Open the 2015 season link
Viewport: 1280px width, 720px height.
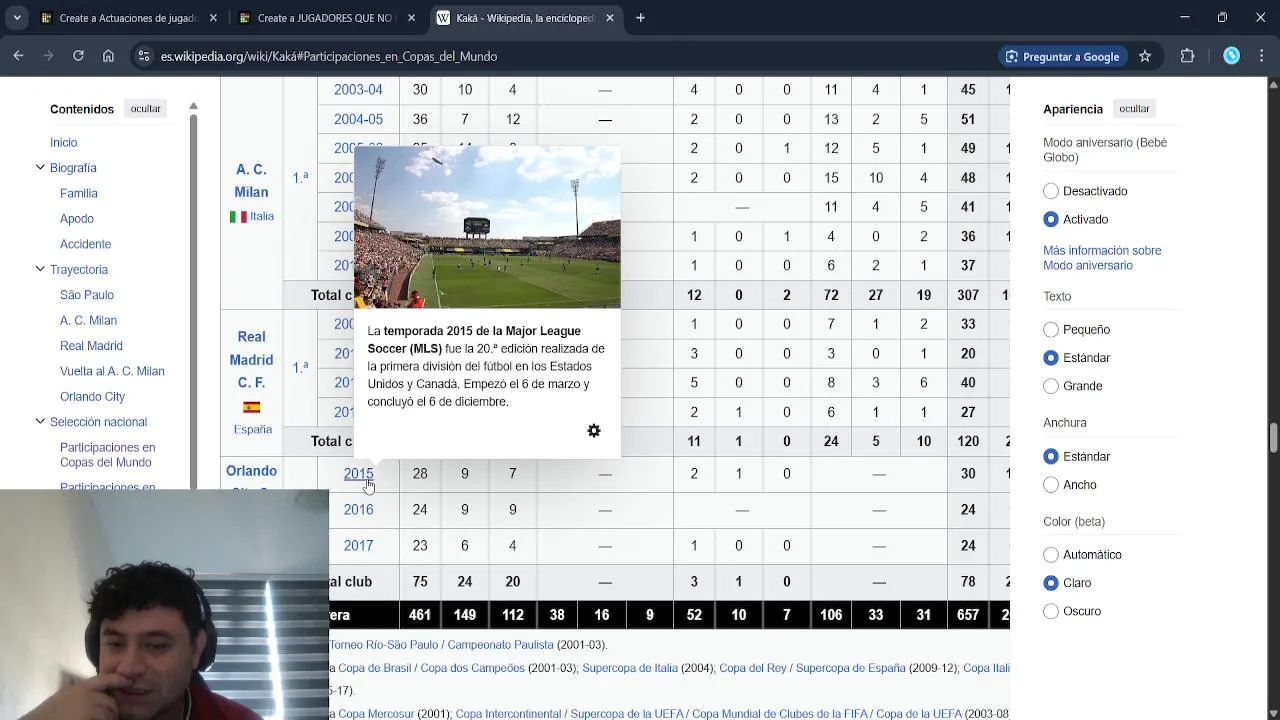click(358, 474)
